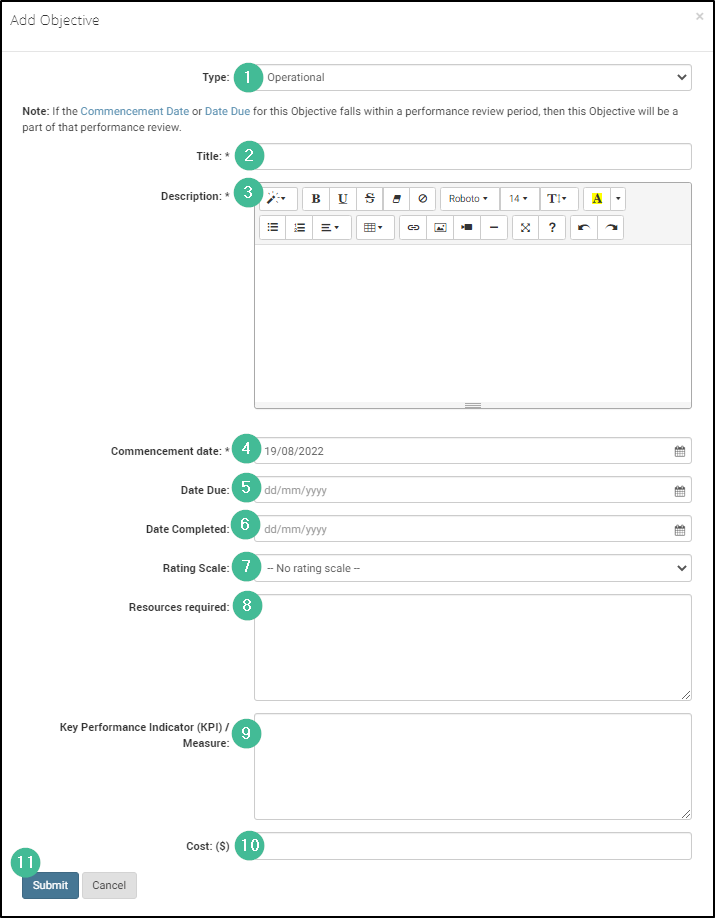Viewport: 715px width, 918px height.
Task: Switch editor to full screen mode
Action: click(526, 228)
